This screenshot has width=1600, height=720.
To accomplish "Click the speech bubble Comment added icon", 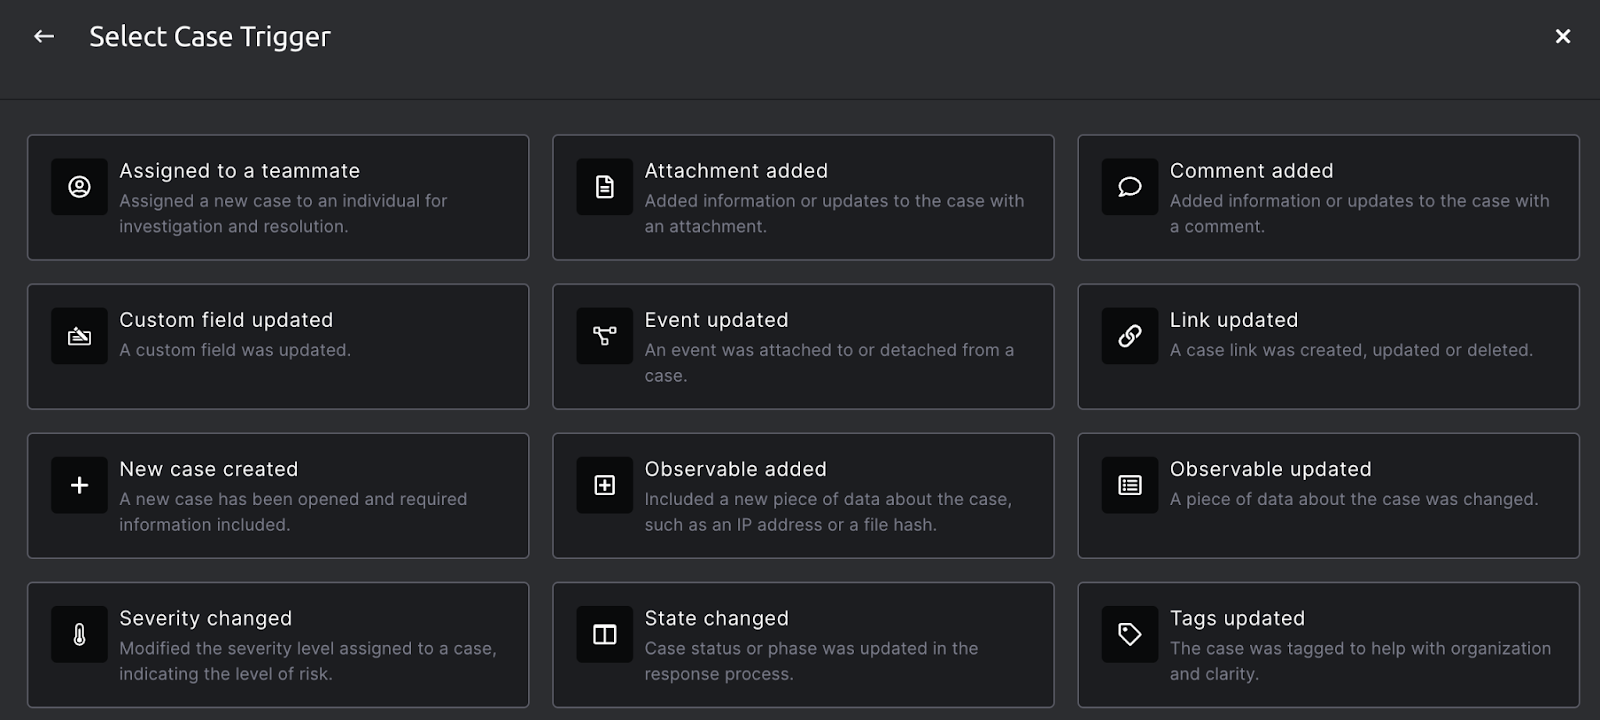I will pyautogui.click(x=1129, y=187).
